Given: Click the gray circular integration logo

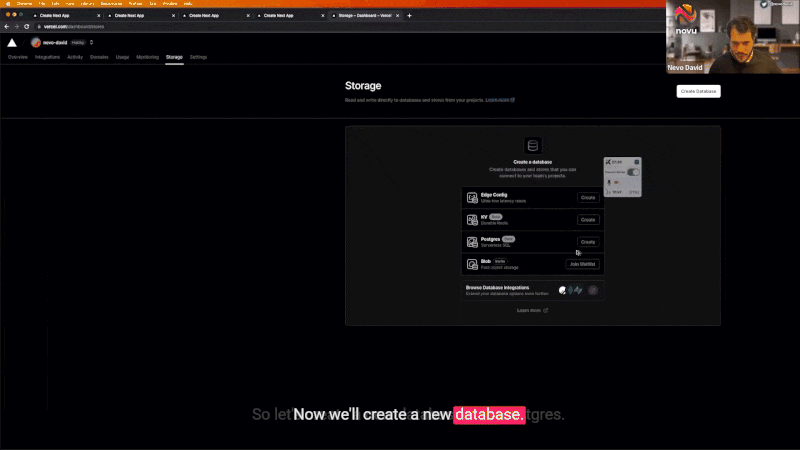Looking at the screenshot, I should point(593,290).
